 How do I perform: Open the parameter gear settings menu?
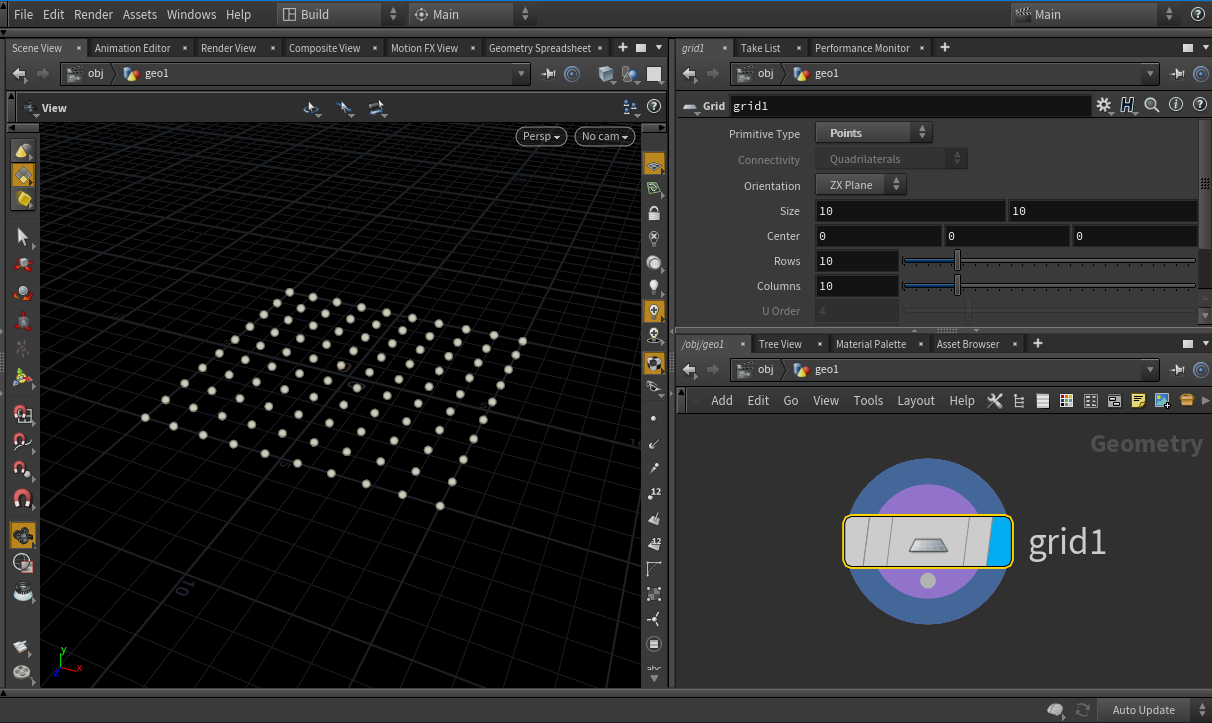(x=1104, y=105)
